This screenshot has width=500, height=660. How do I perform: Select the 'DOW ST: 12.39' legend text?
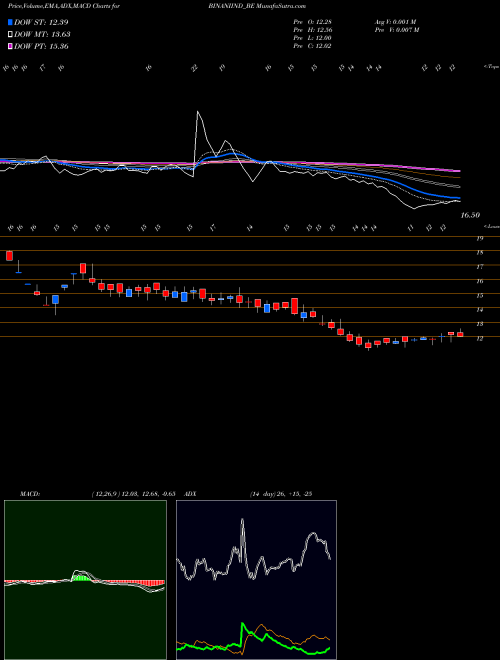[41, 22]
